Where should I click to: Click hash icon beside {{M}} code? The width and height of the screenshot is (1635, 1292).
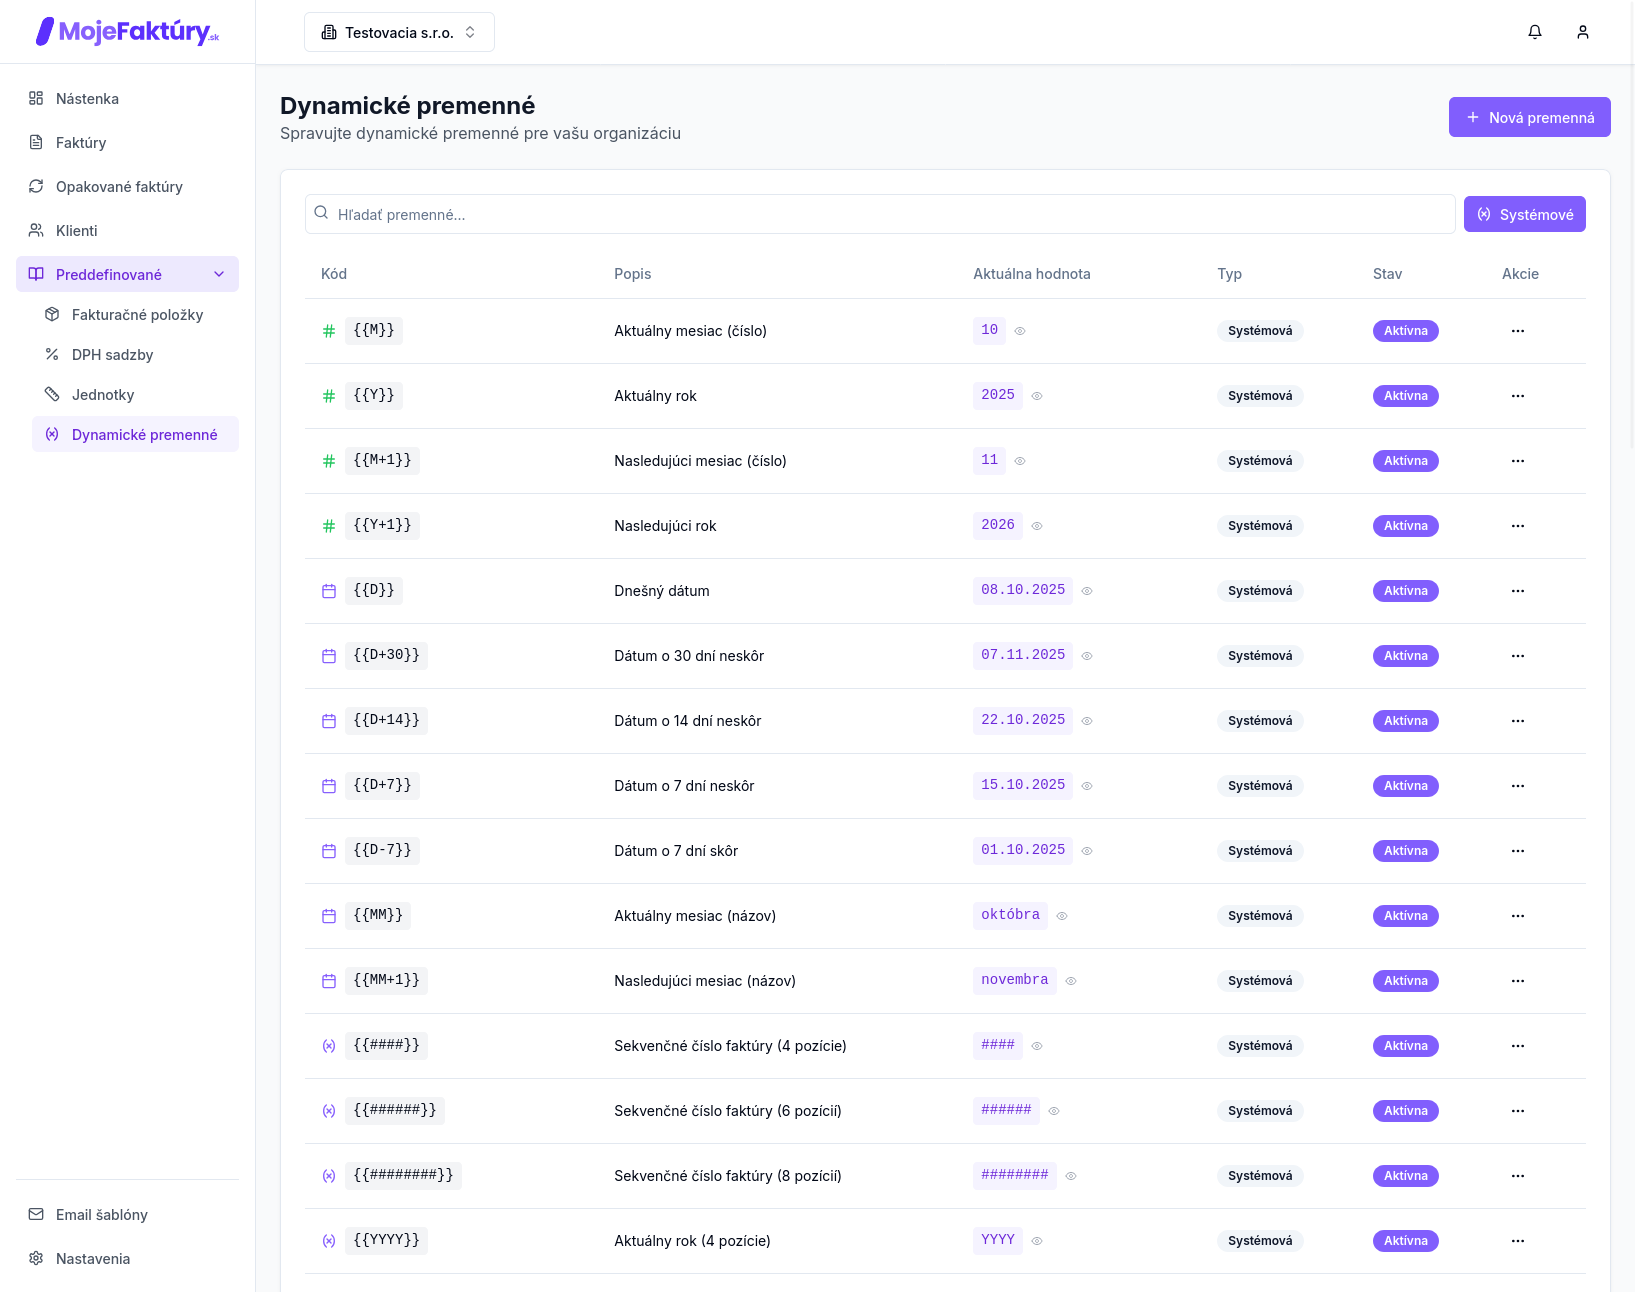pyautogui.click(x=329, y=331)
